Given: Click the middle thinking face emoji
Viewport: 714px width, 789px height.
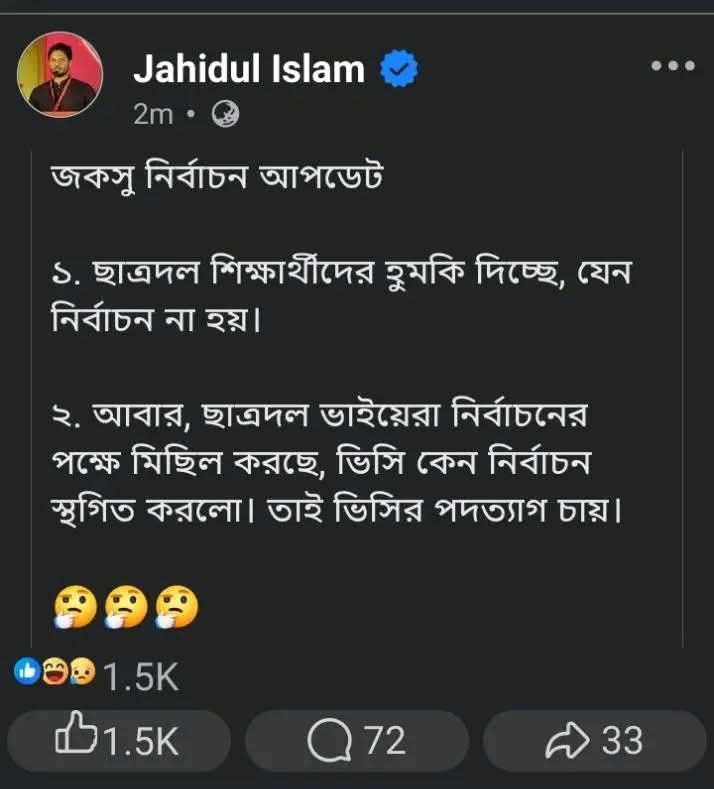Looking at the screenshot, I should coord(125,606).
